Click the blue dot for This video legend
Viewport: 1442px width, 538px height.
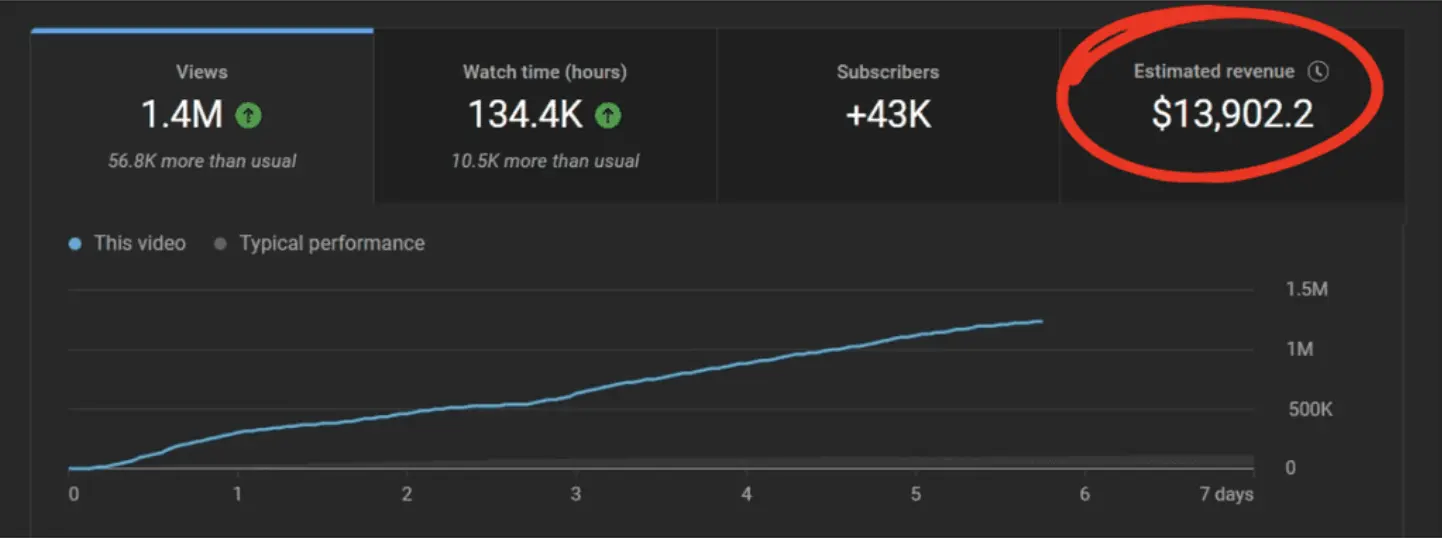(x=75, y=244)
